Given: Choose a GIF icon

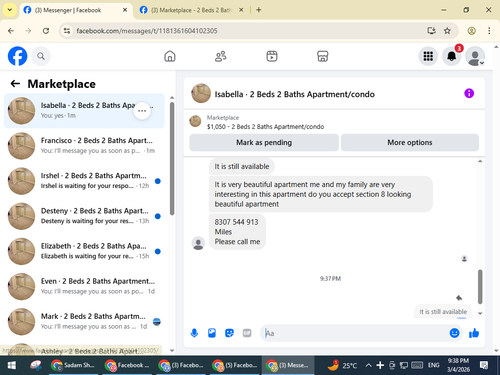Looking at the screenshot, I should 247,333.
